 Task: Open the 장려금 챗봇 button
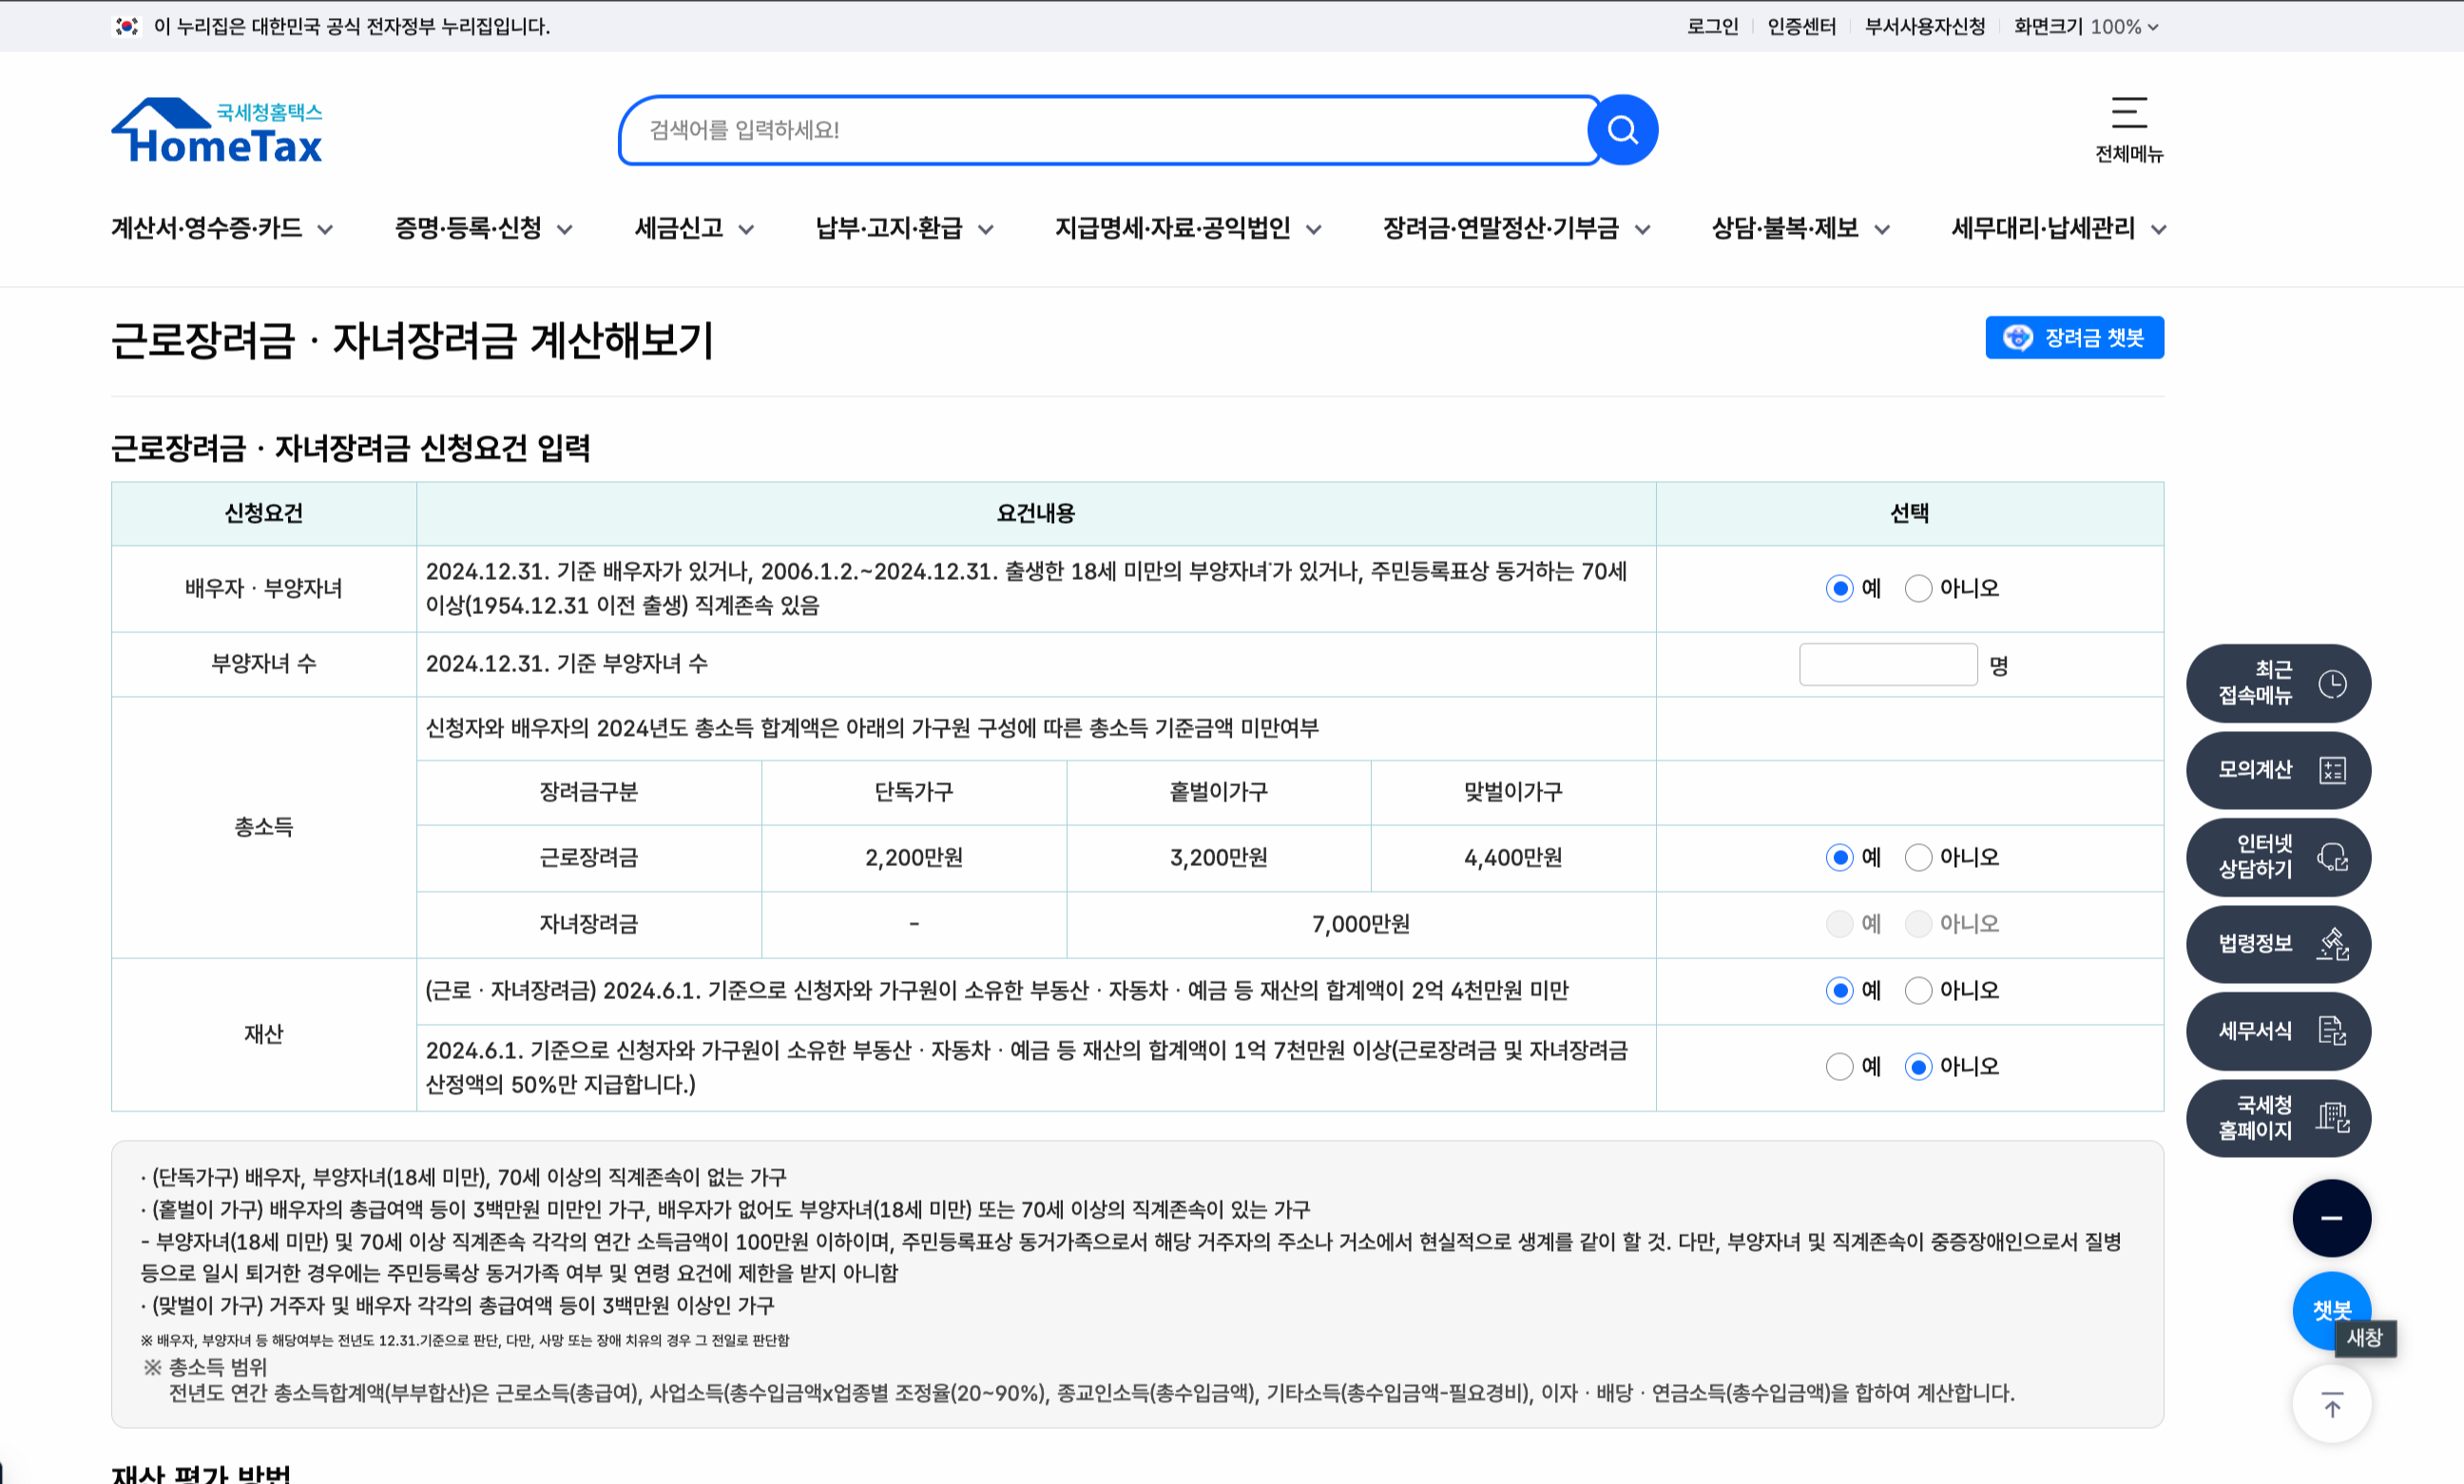click(x=2074, y=337)
